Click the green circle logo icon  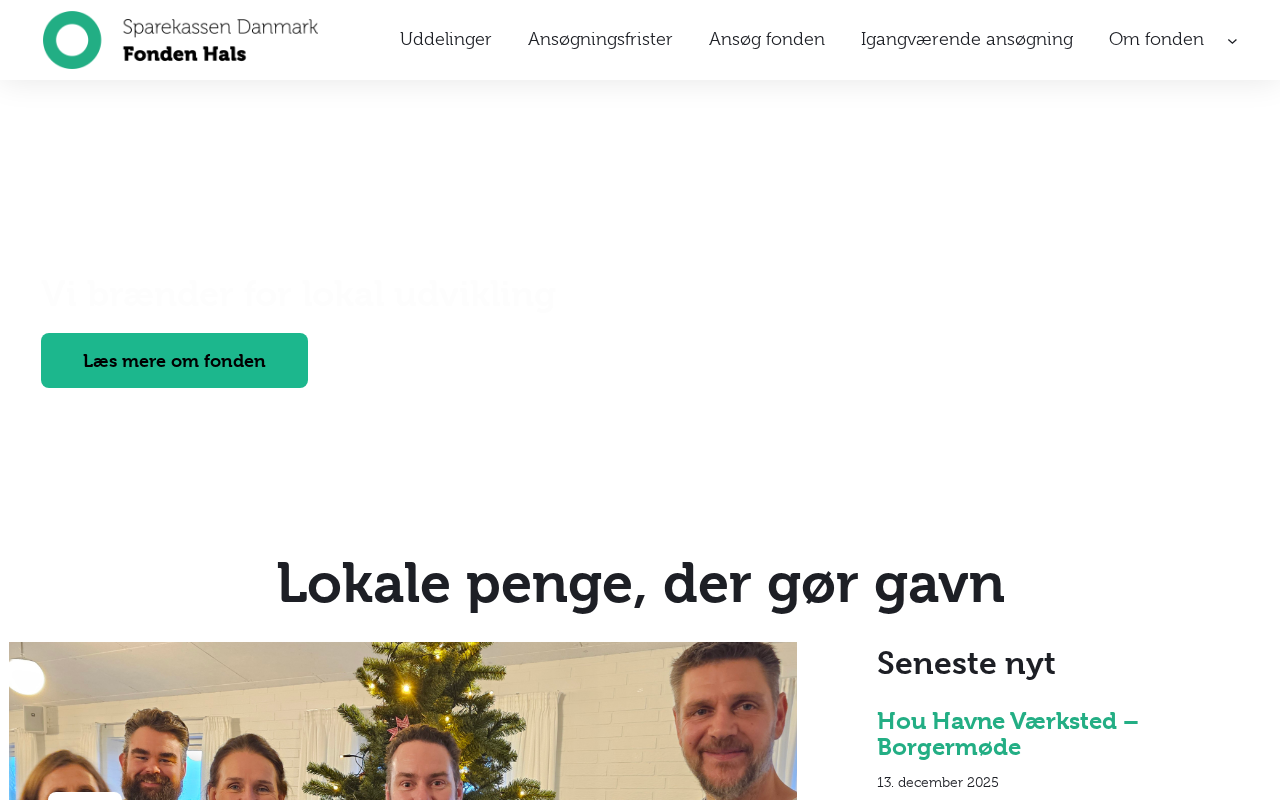click(72, 40)
